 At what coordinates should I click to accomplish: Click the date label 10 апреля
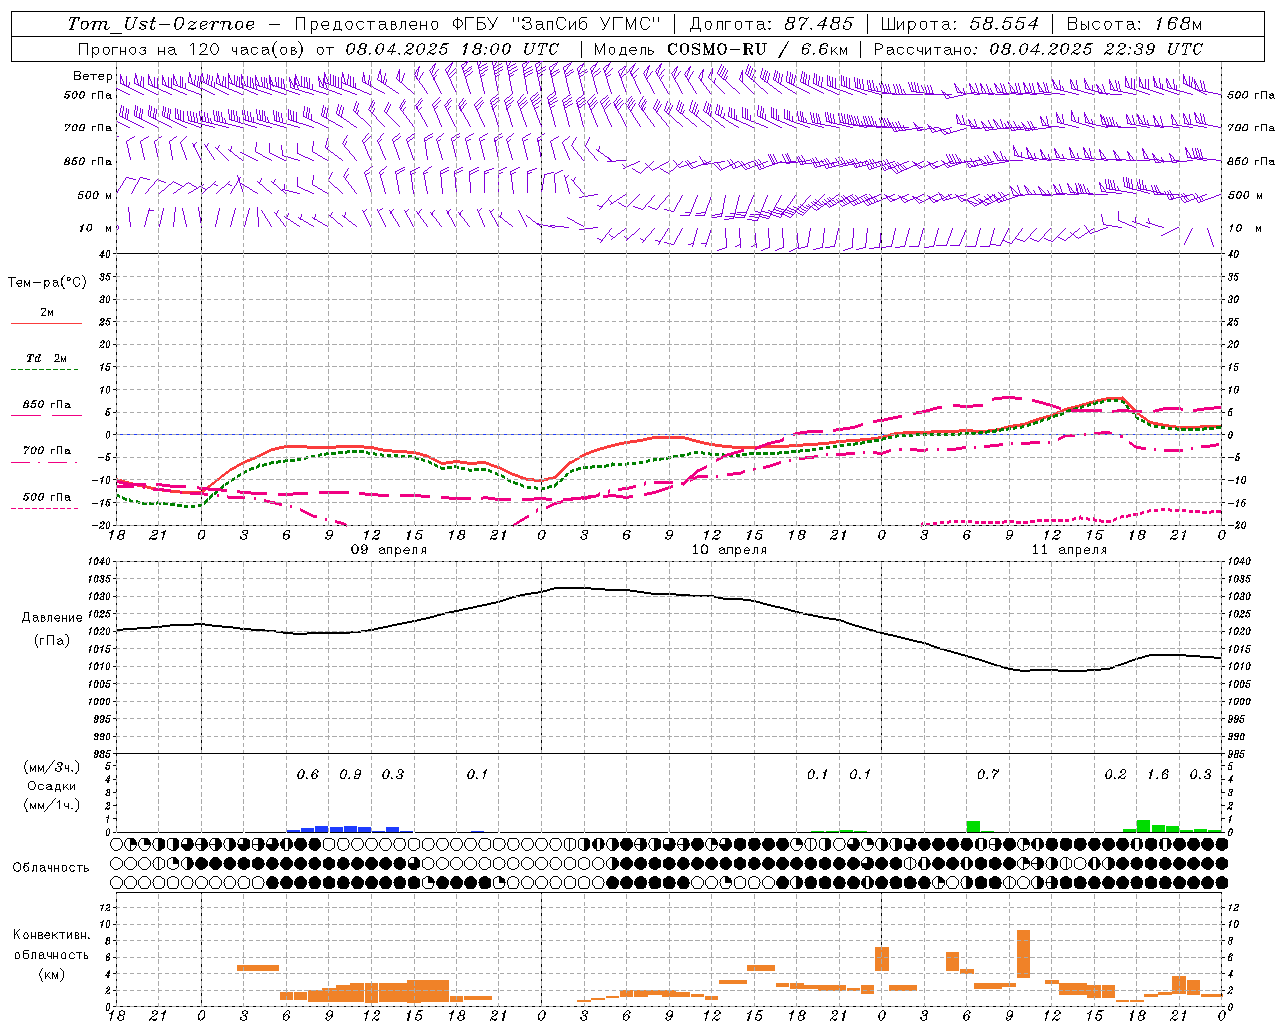729,550
